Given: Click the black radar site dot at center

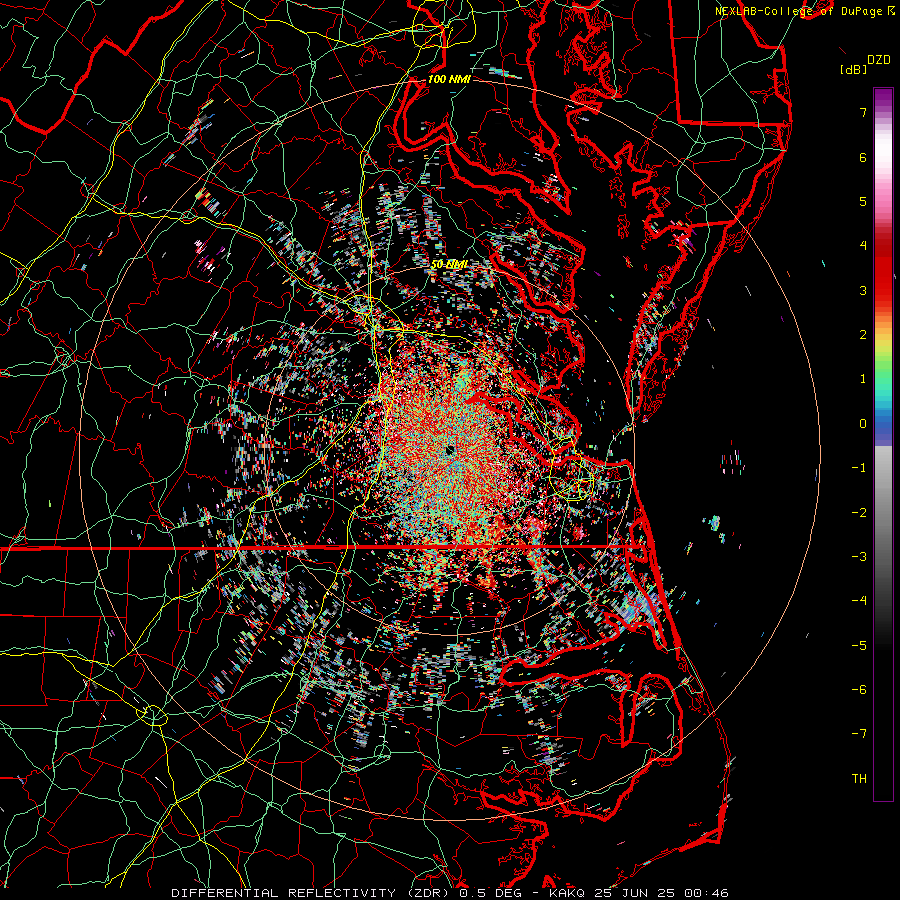Looking at the screenshot, I should click(450, 450).
